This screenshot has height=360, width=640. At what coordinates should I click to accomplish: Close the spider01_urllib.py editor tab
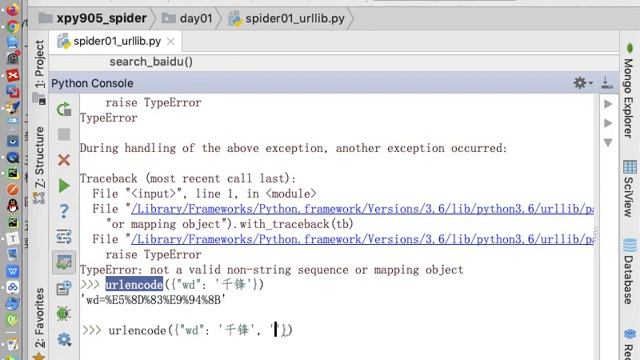171,41
